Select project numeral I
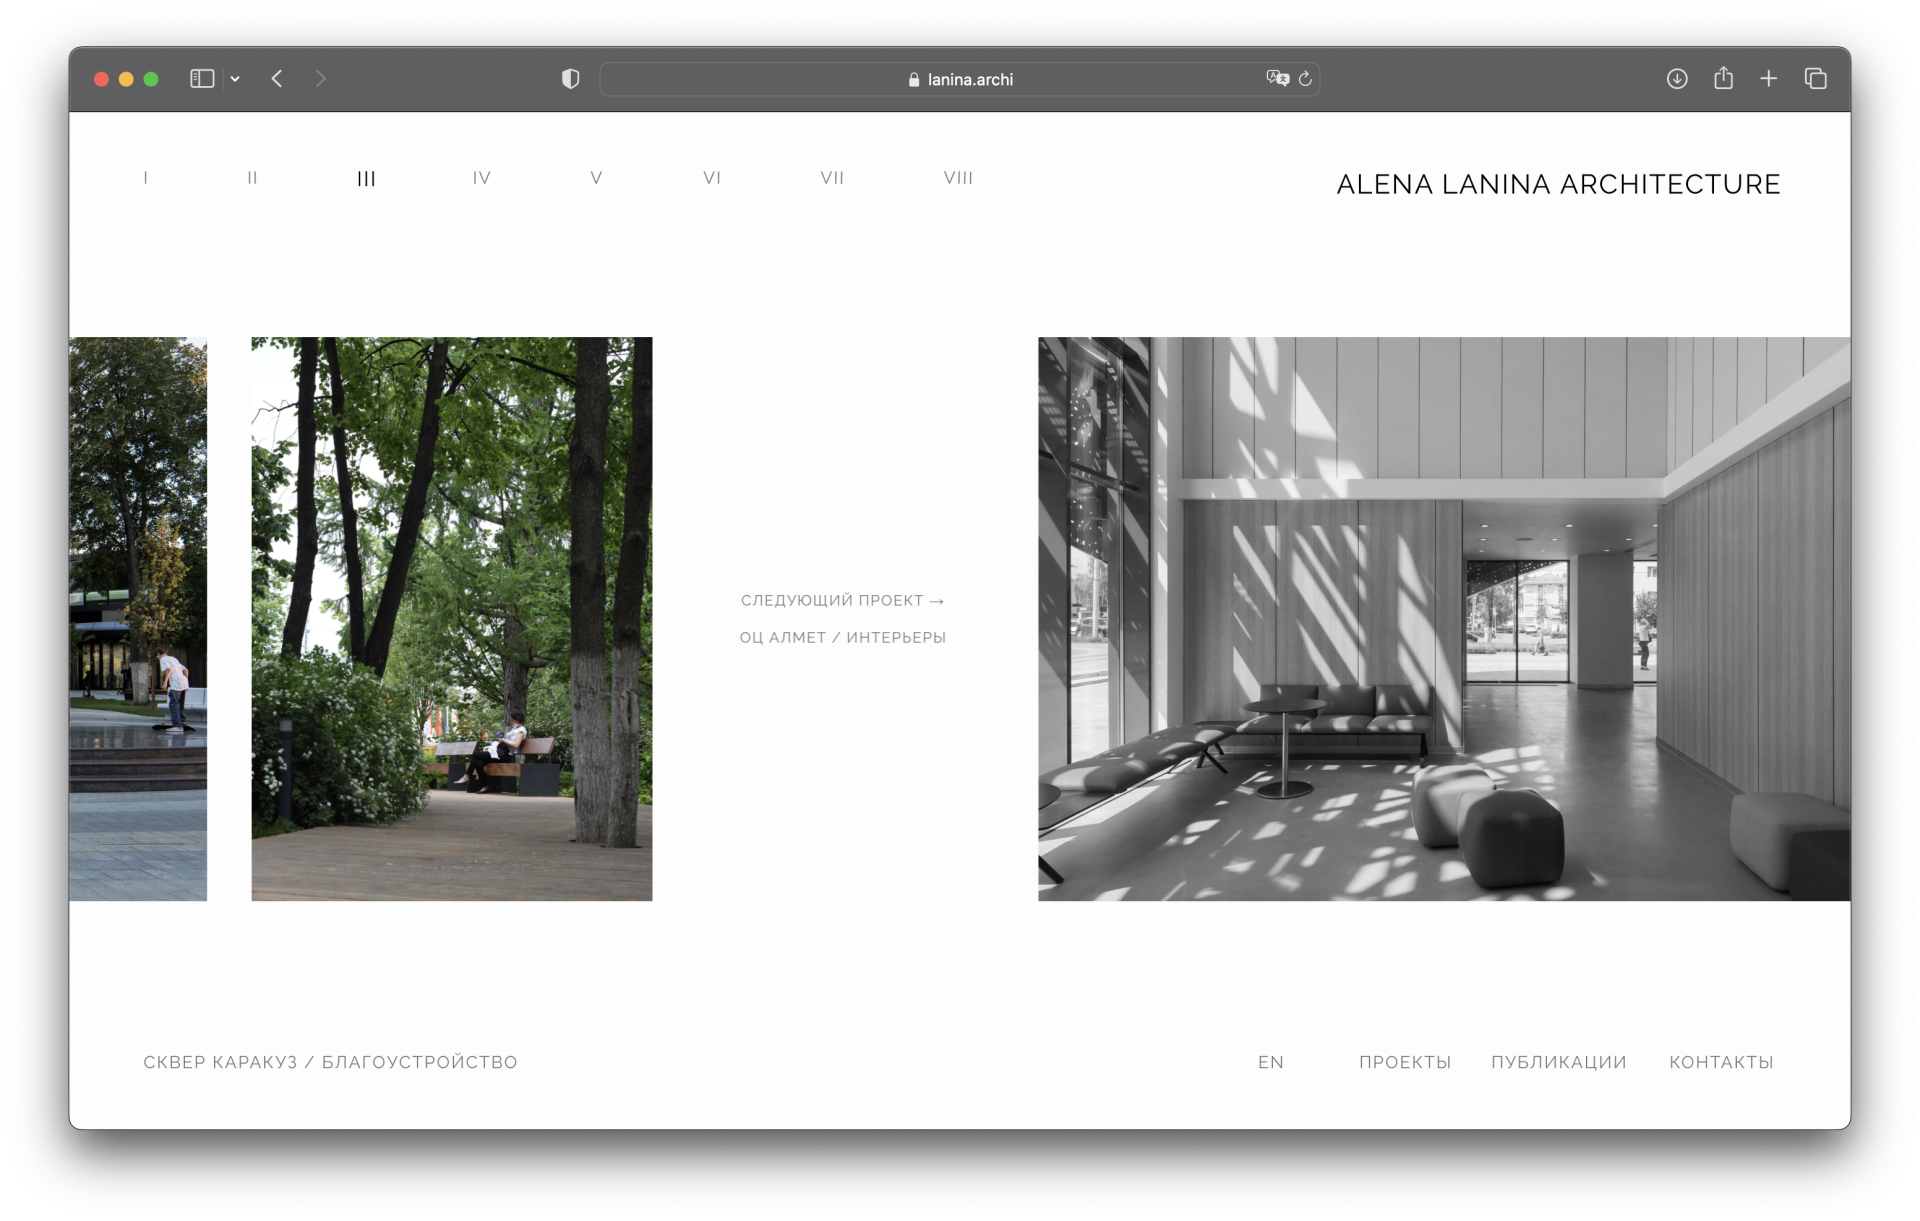 click(146, 178)
